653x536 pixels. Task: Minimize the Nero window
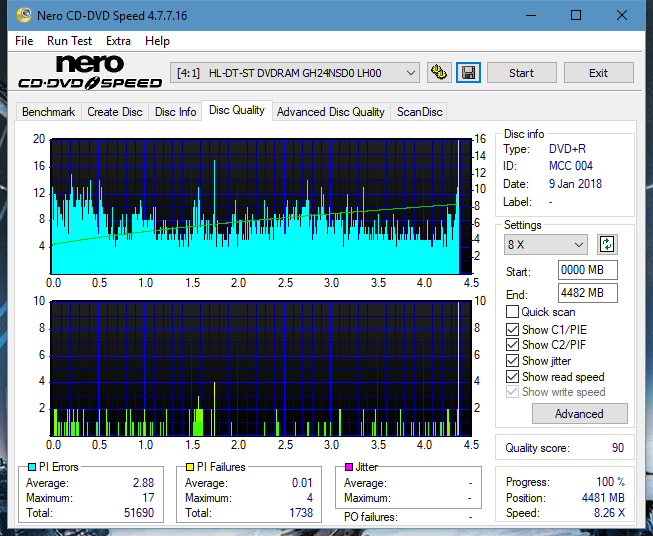(531, 15)
